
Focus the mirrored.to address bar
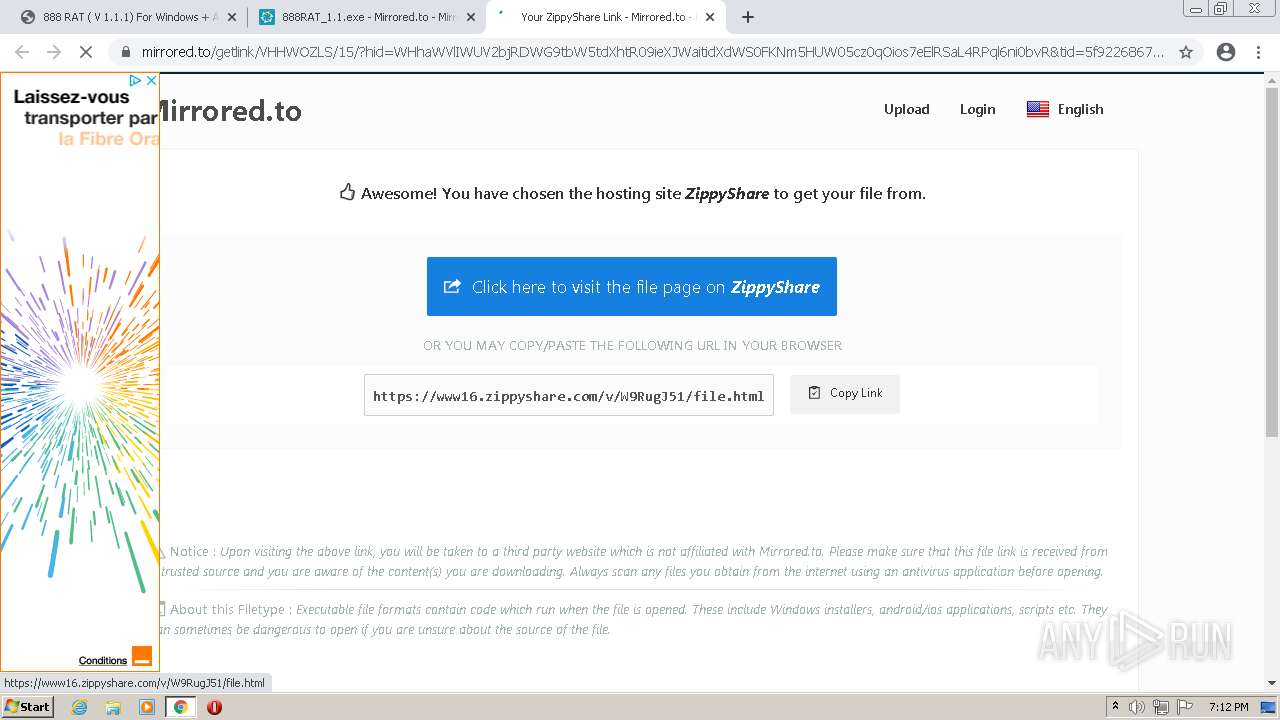pyautogui.click(x=652, y=52)
